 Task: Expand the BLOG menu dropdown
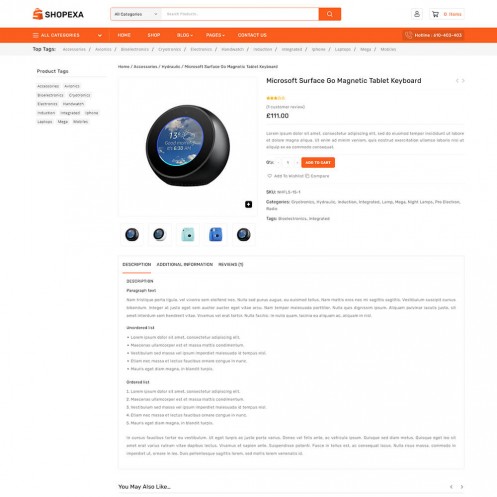185,35
